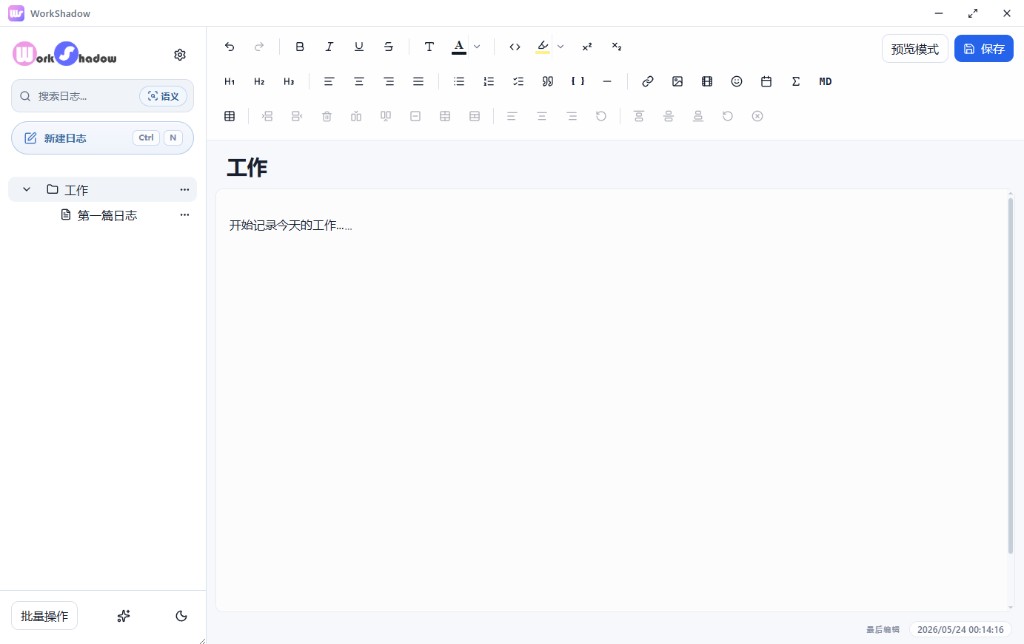1024x644 pixels.
Task: Toggle bold formatting
Action: click(x=300, y=46)
